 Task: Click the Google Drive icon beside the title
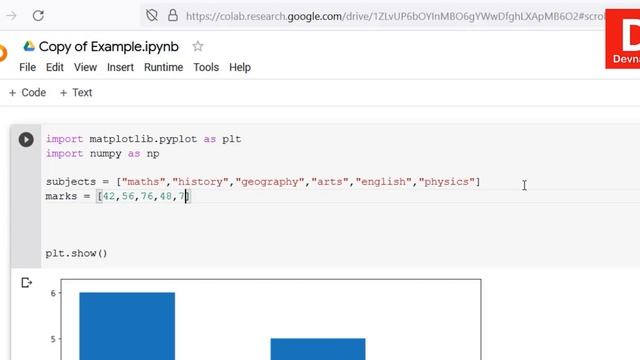[x=29, y=46]
